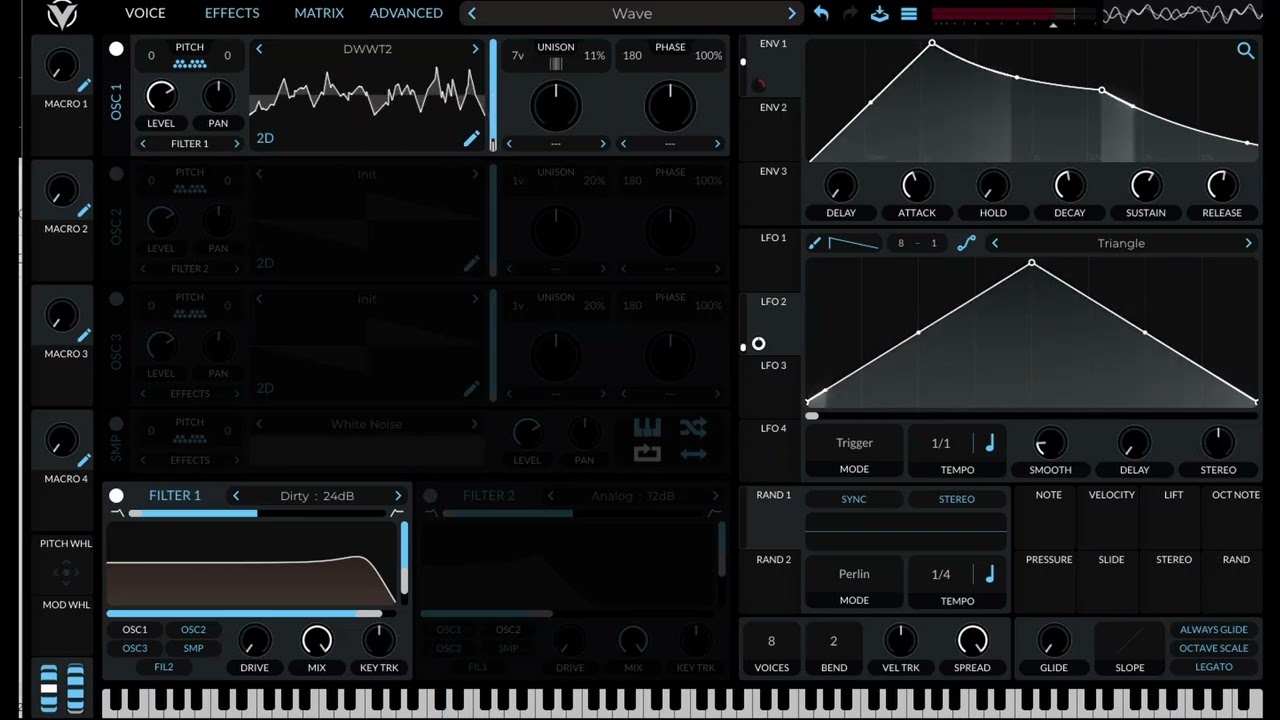Enable Oscillator 3 power toggle
Viewport: 1280px width, 720px height.
pyautogui.click(x=116, y=299)
